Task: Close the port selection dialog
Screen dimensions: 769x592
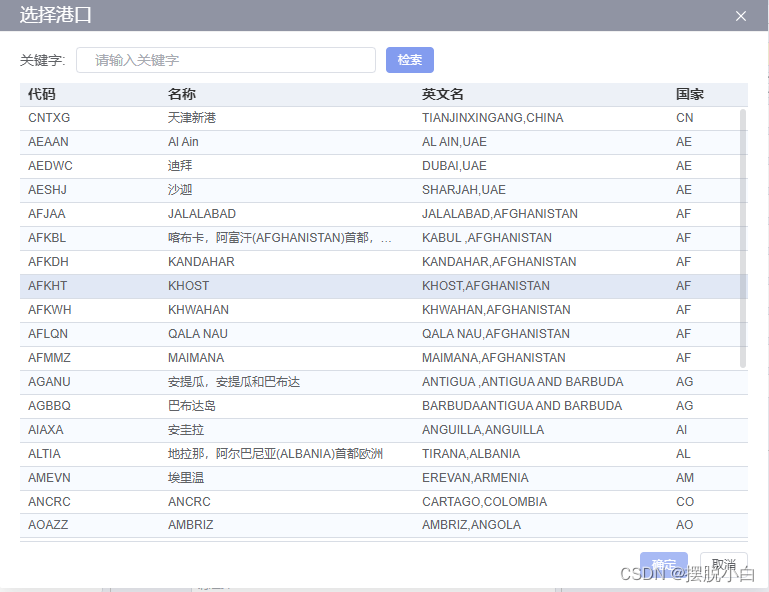Action: 741,16
